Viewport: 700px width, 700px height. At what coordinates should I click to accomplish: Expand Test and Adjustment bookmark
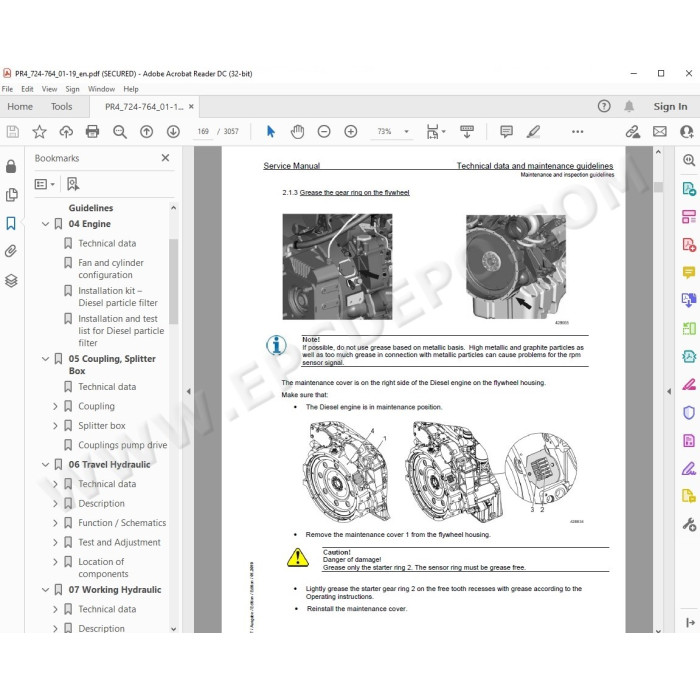tap(55, 542)
